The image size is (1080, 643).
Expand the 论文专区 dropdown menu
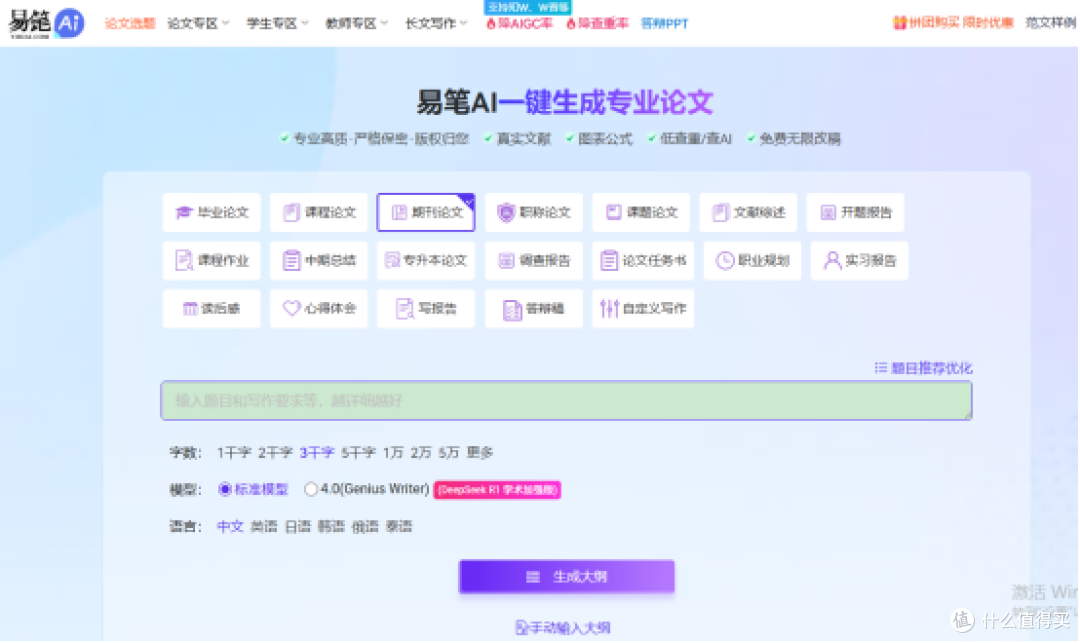coord(198,23)
